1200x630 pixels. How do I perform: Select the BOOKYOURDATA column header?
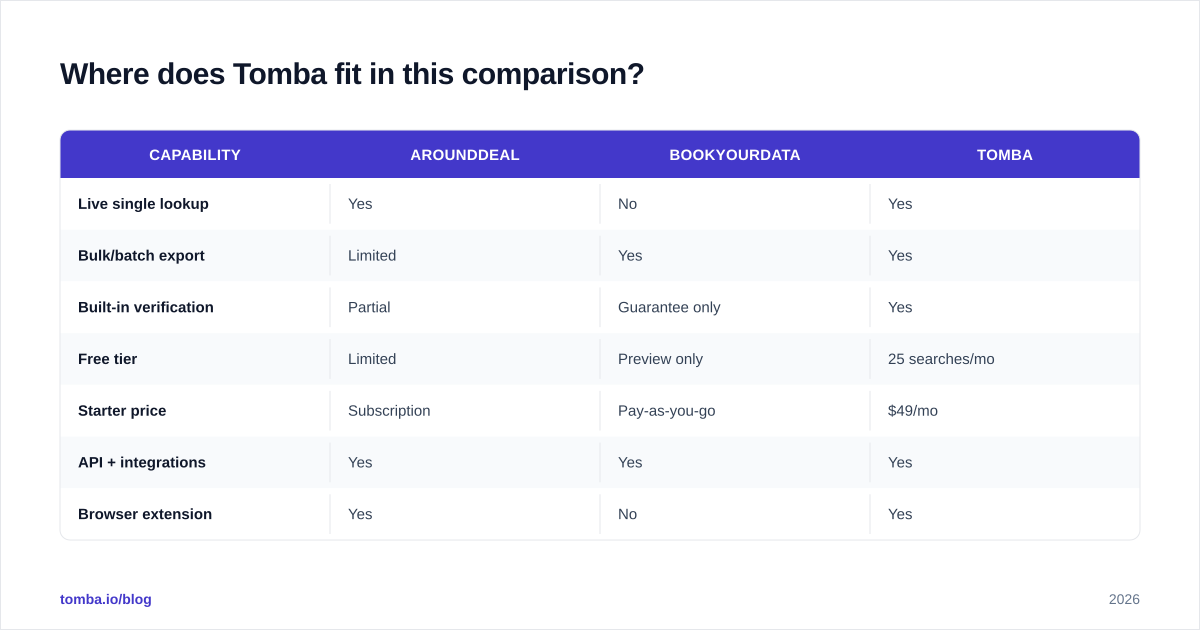pos(735,155)
